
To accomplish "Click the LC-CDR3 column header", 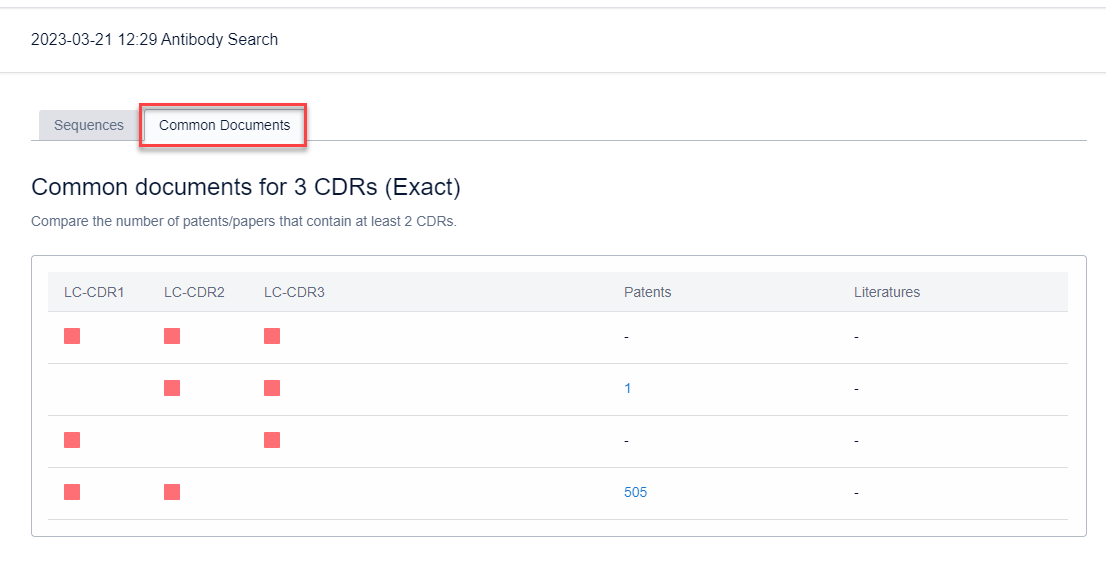I will [x=294, y=292].
